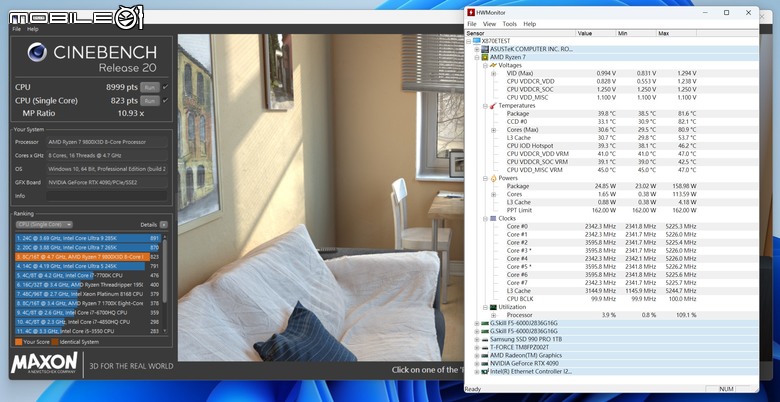Expand the ASUSTeK COMPUTER node
Image resolution: width=780 pixels, height=402 pixels.
(477, 49)
